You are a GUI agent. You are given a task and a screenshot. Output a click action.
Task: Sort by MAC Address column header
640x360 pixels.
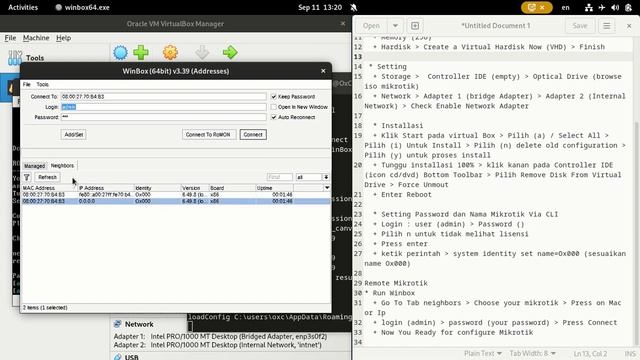click(49, 188)
